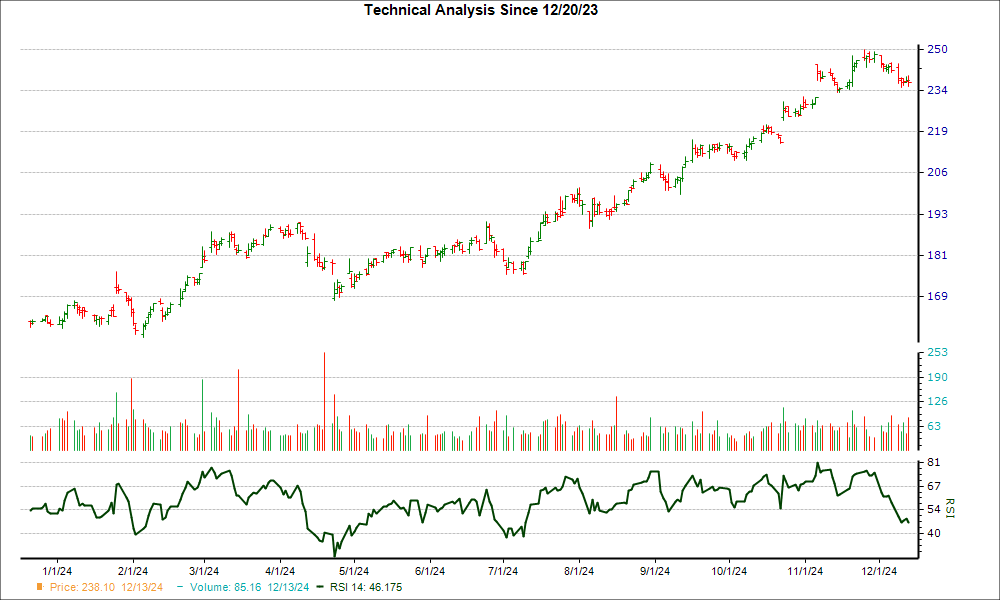The image size is (1000, 600).
Task: Click the 219 price axis label
Action: coord(937,131)
